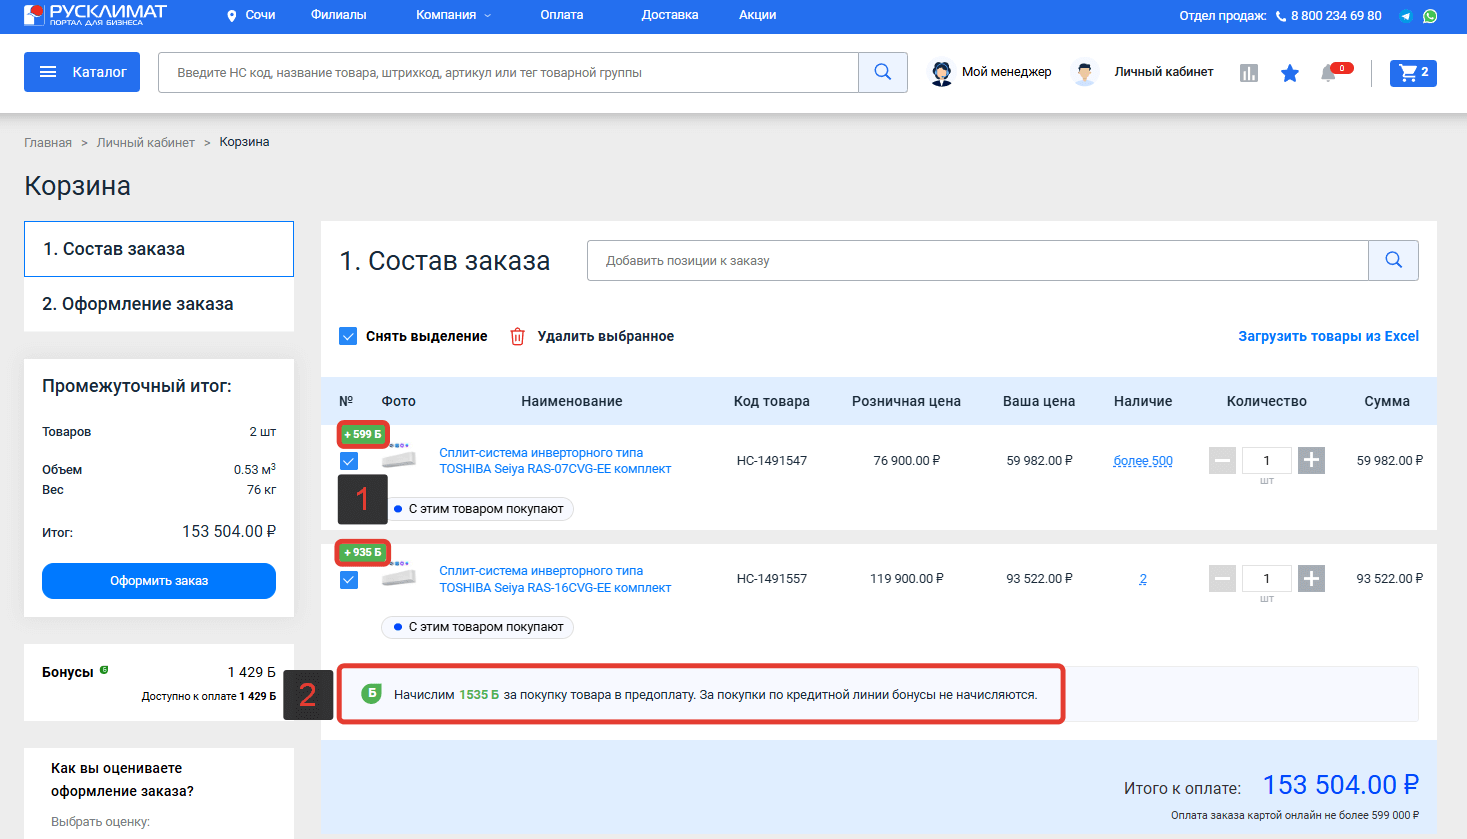Image resolution: width=1467 pixels, height=839 pixels.
Task: Click product code HC-1491557
Action: [772, 579]
